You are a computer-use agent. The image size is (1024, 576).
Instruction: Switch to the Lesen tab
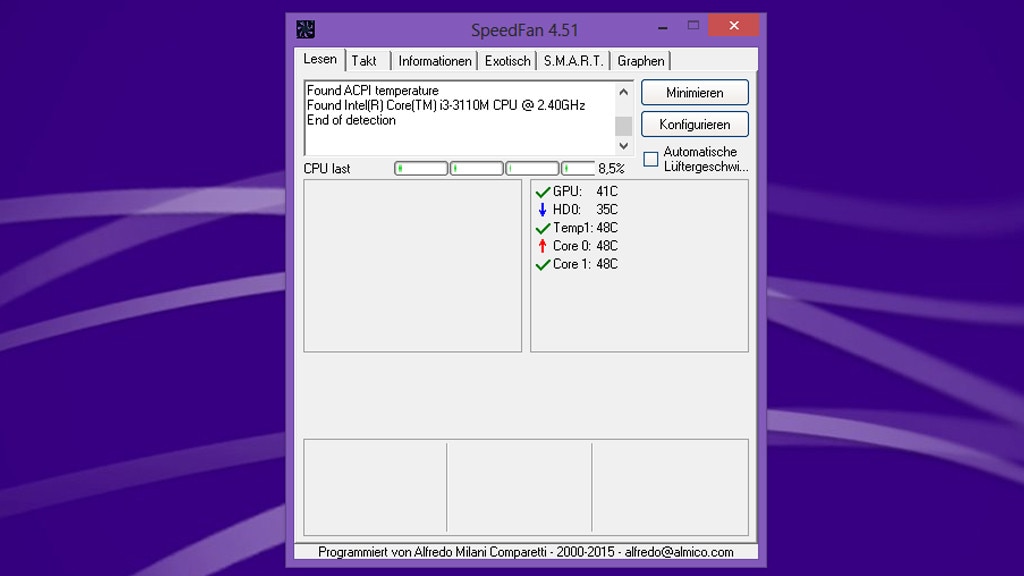pos(320,59)
